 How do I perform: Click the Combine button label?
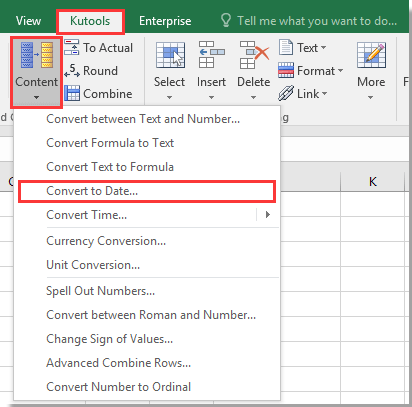click(x=108, y=94)
